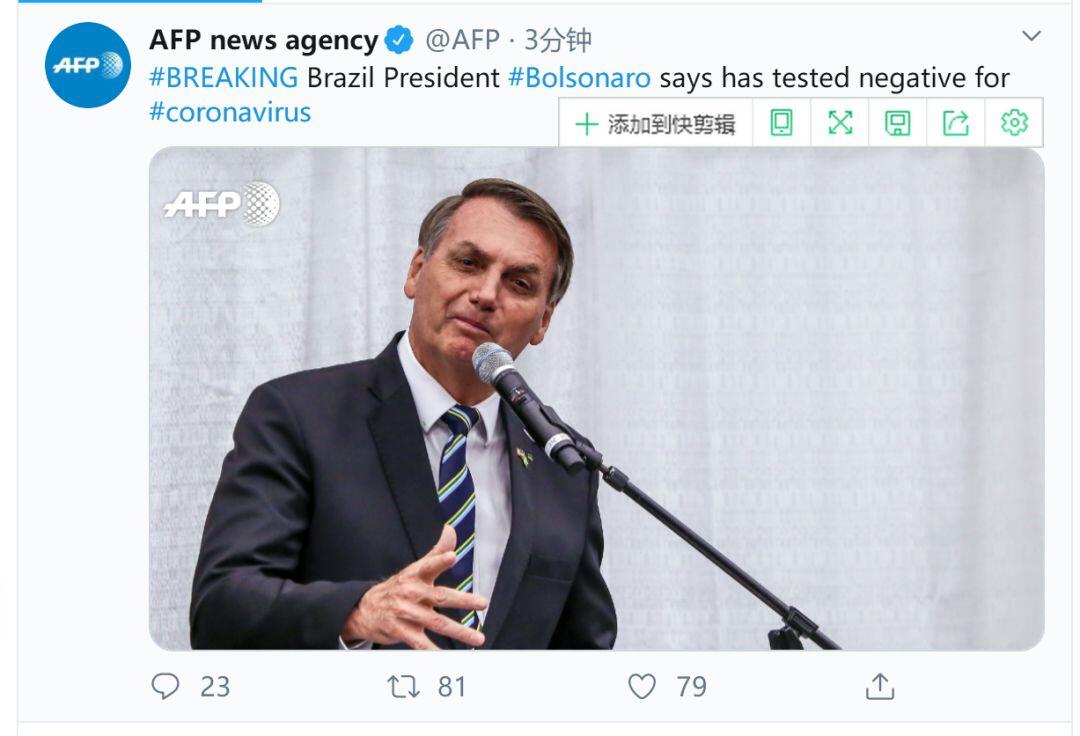The width and height of the screenshot is (1080, 736).
Task: Open the tweet options chevron menu
Action: tap(1030, 36)
